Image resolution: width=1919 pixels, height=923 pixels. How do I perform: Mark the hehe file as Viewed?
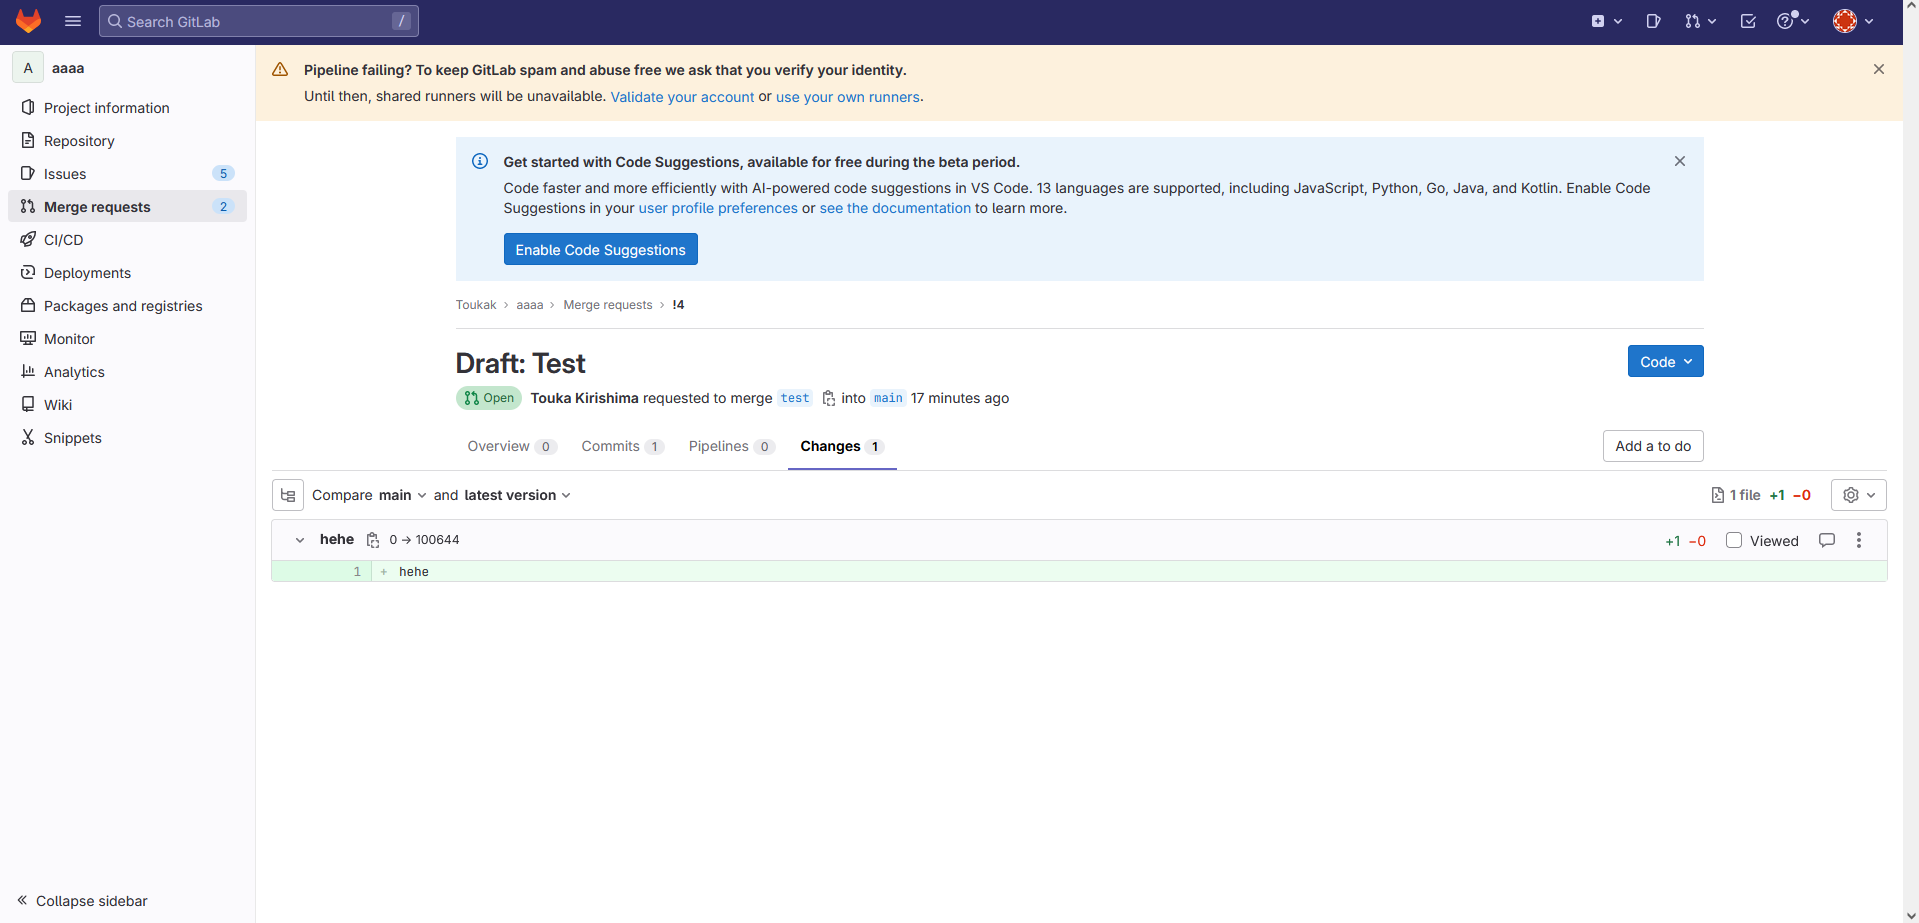[1734, 540]
